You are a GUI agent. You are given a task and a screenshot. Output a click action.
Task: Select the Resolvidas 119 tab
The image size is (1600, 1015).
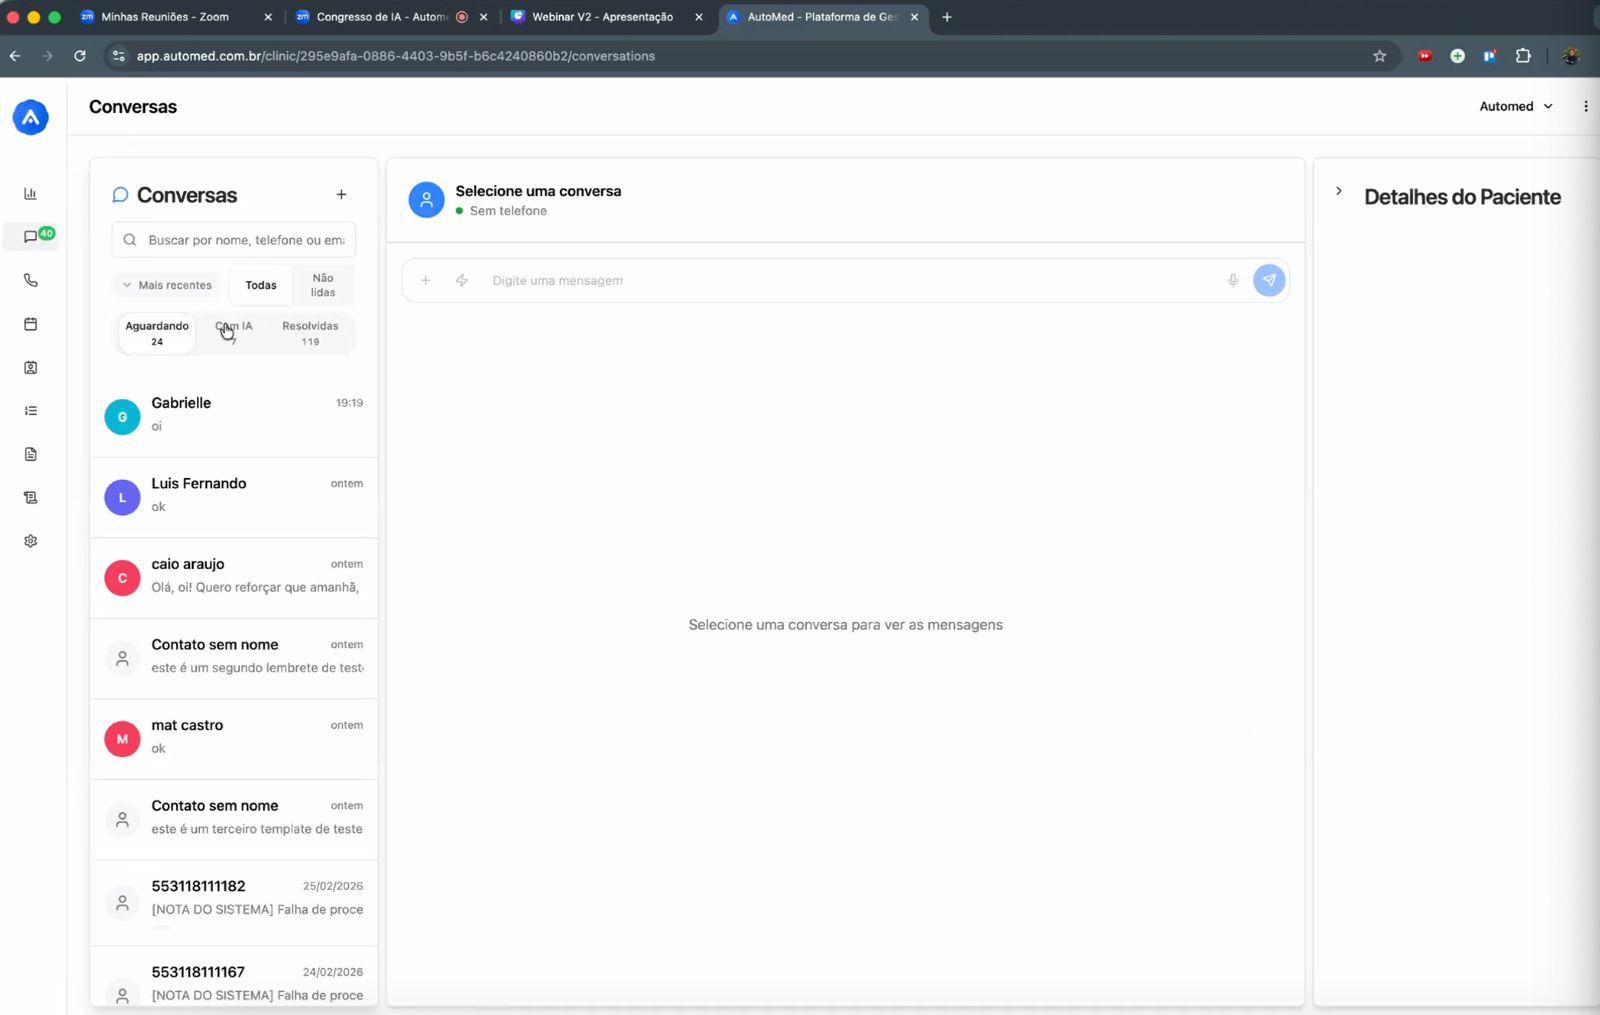310,333
